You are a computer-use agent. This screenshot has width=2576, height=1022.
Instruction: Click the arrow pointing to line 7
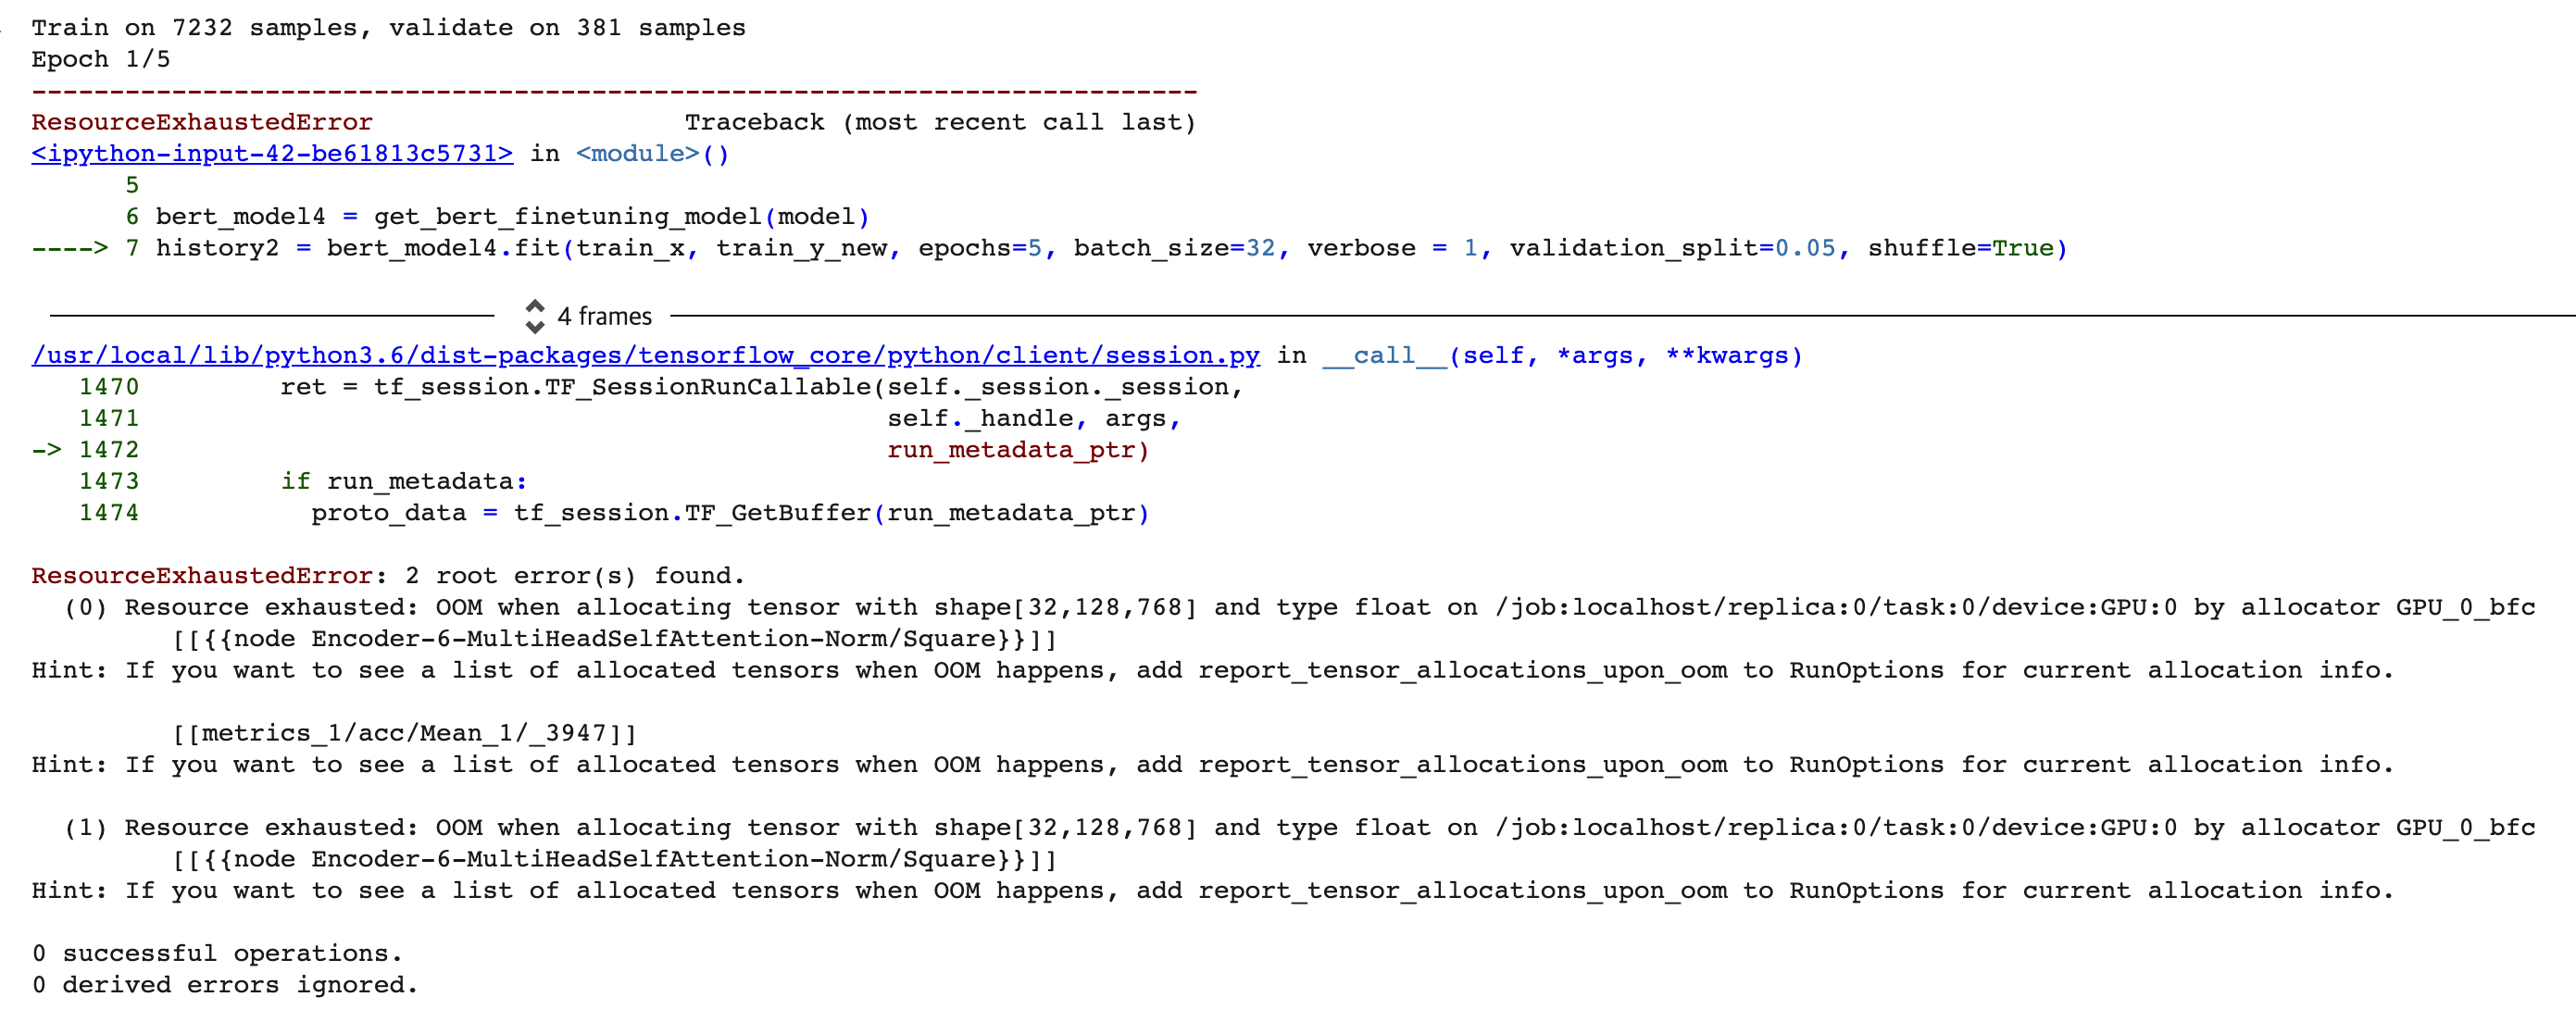pyautogui.click(x=69, y=248)
